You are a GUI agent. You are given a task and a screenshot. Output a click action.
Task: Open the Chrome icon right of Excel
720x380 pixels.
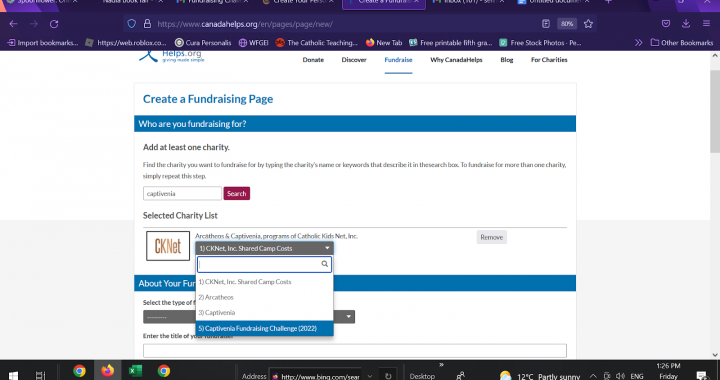coord(164,370)
